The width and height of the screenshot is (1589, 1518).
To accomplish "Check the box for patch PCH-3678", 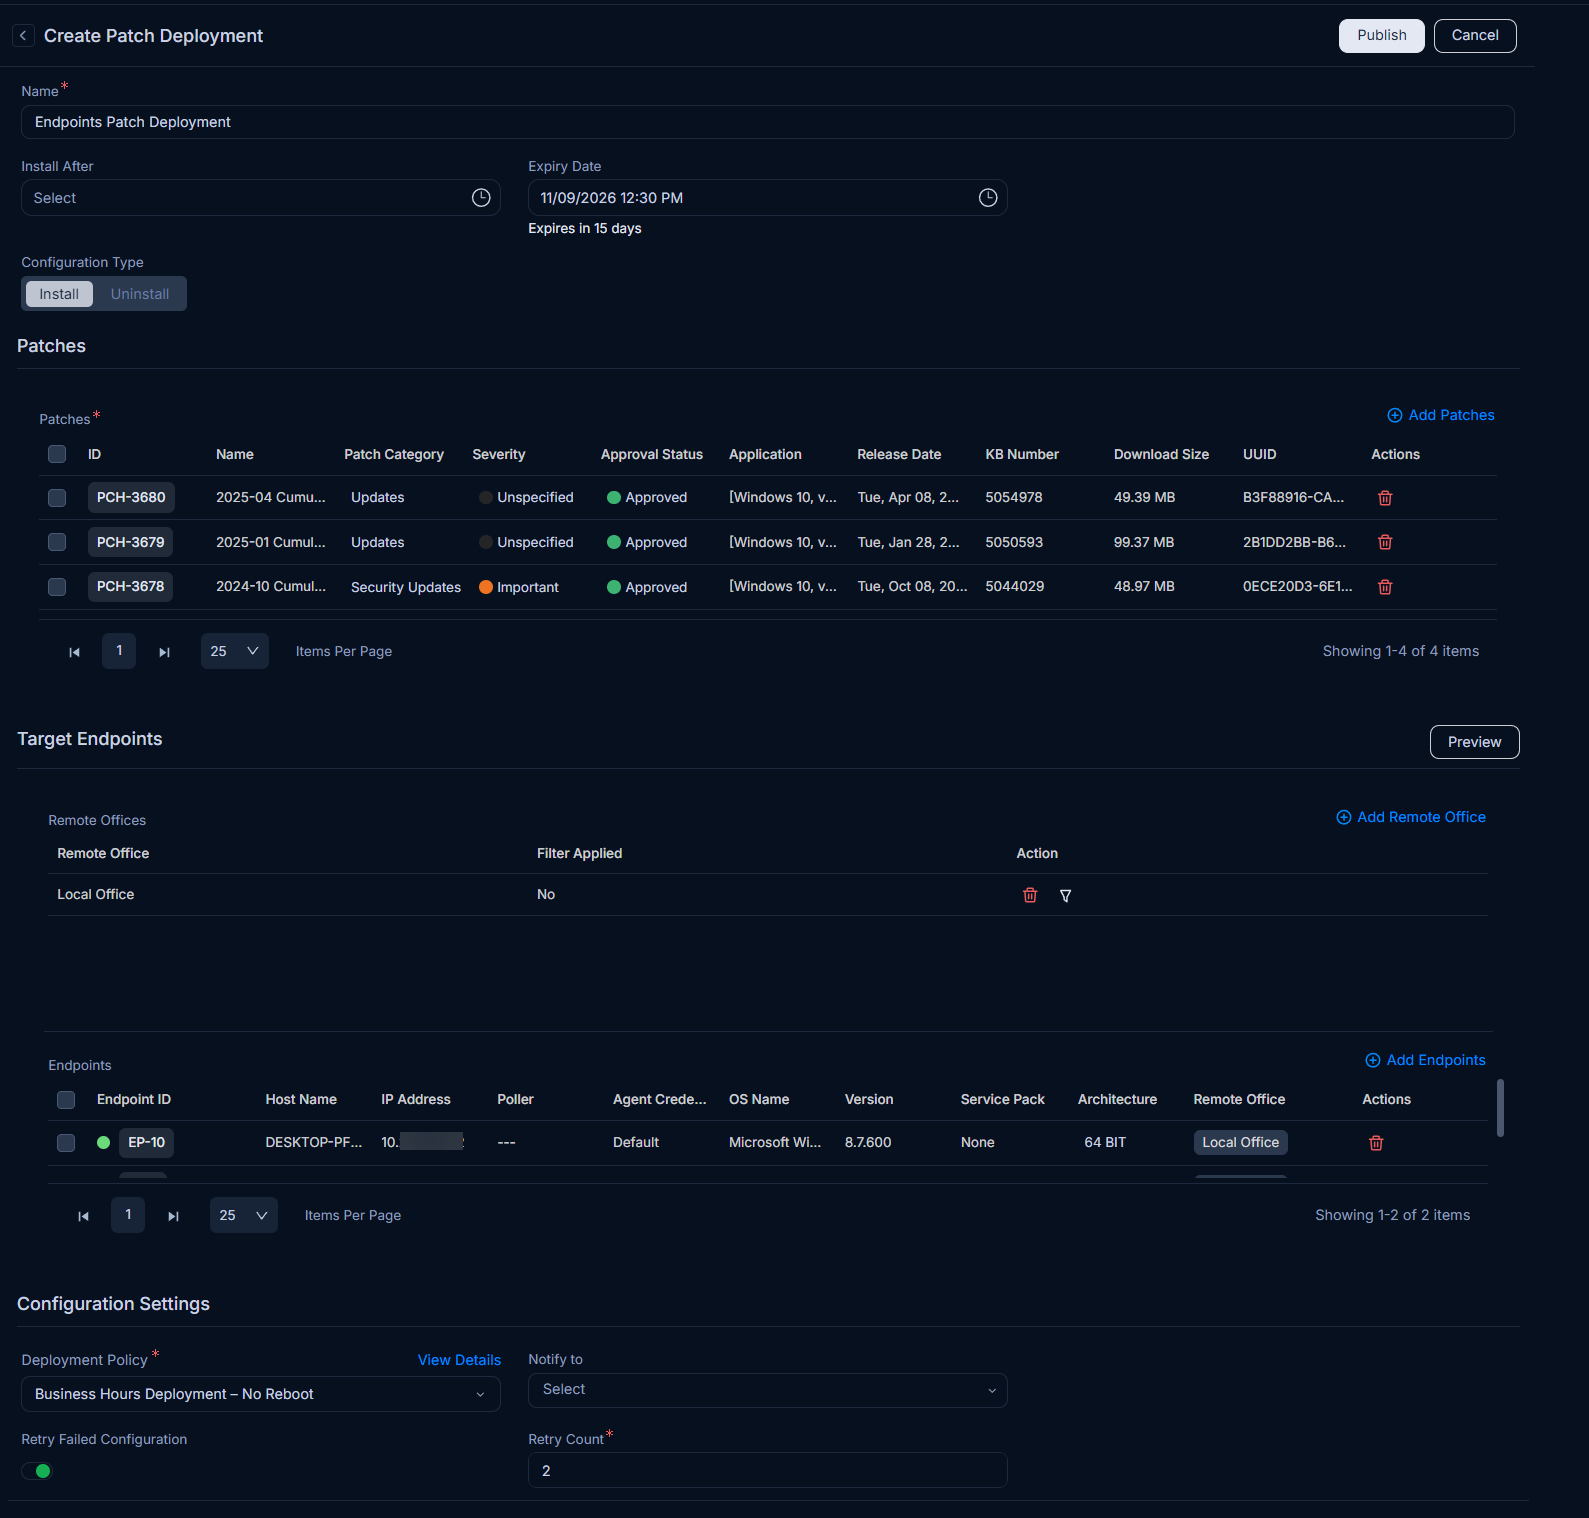I will pyautogui.click(x=57, y=587).
